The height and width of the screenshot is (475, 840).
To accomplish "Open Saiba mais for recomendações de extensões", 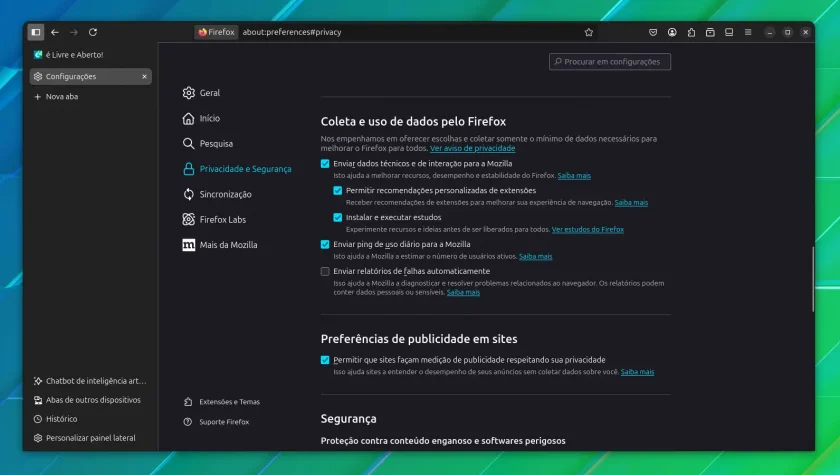I will (631, 202).
